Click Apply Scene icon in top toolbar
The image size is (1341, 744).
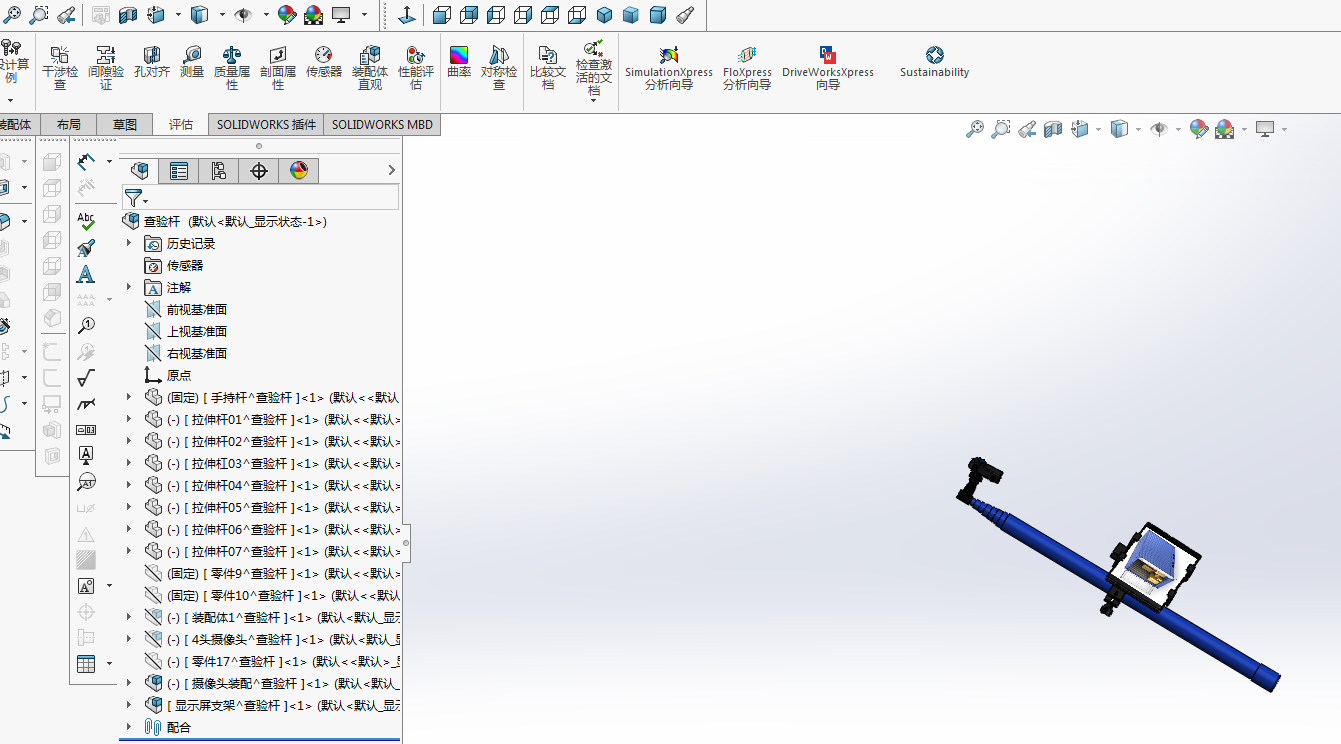313,15
